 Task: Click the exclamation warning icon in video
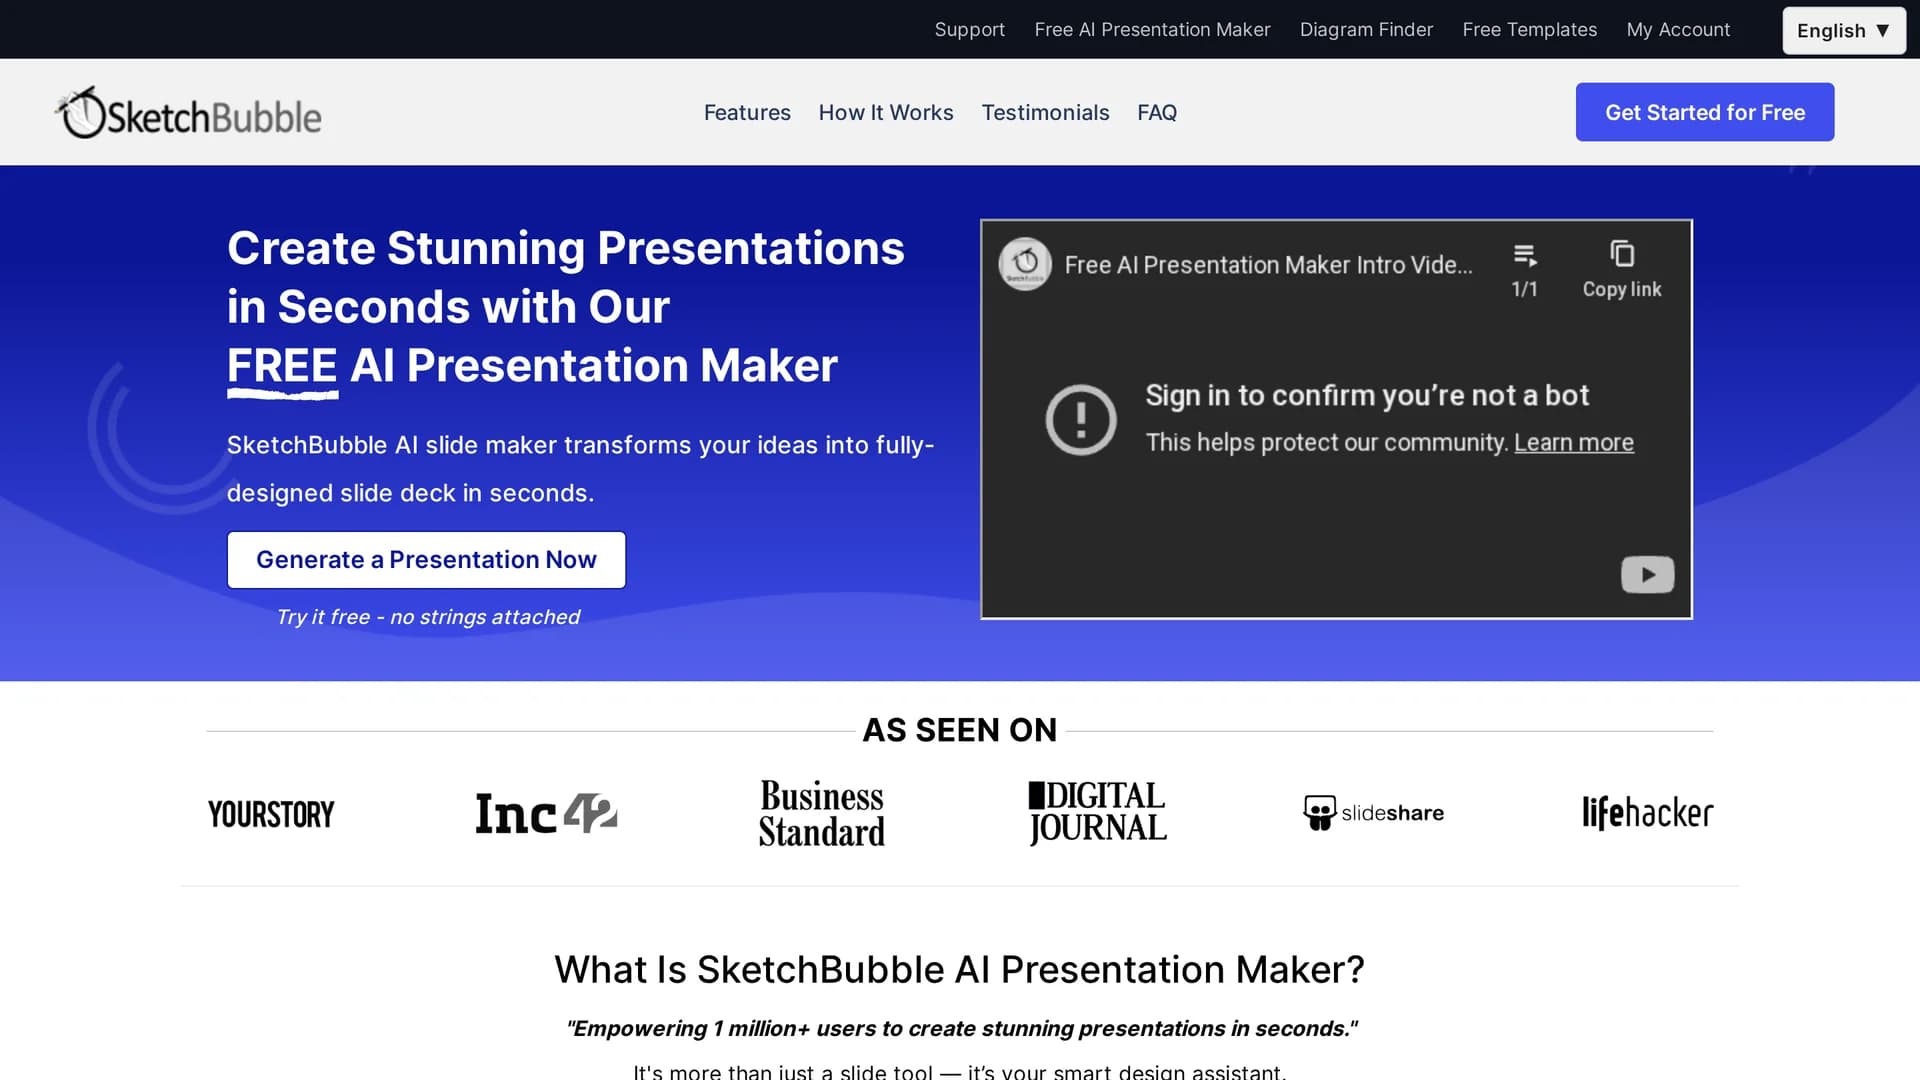[x=1081, y=419]
